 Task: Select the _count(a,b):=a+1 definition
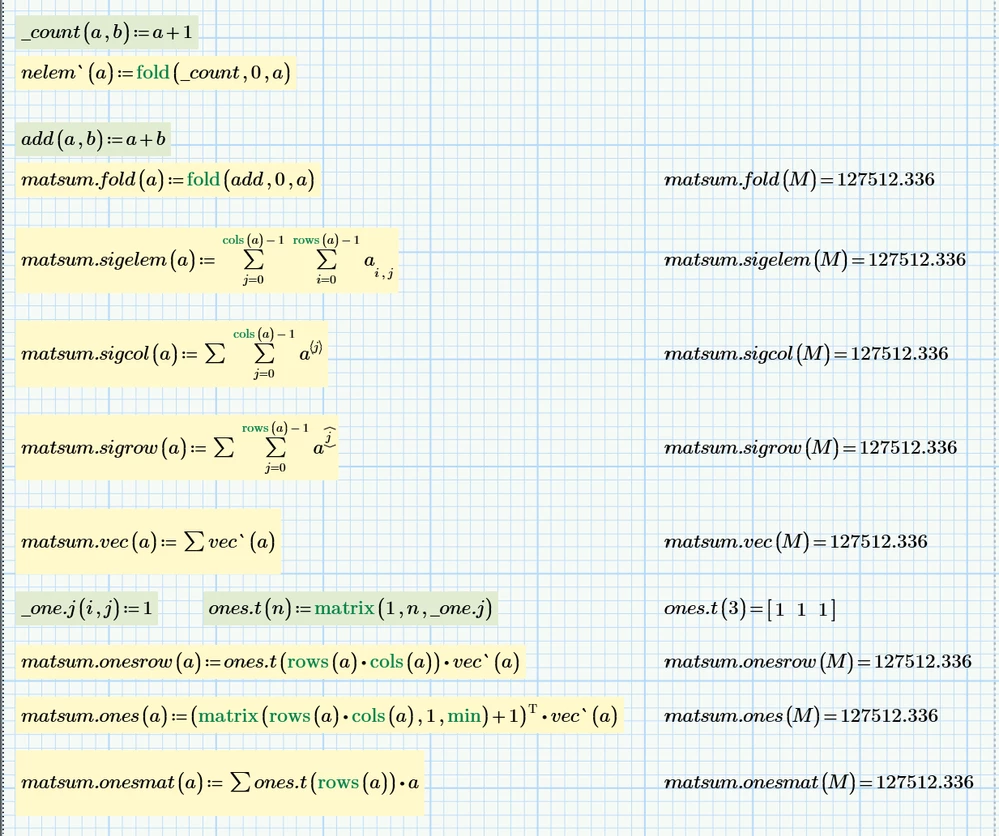[107, 32]
